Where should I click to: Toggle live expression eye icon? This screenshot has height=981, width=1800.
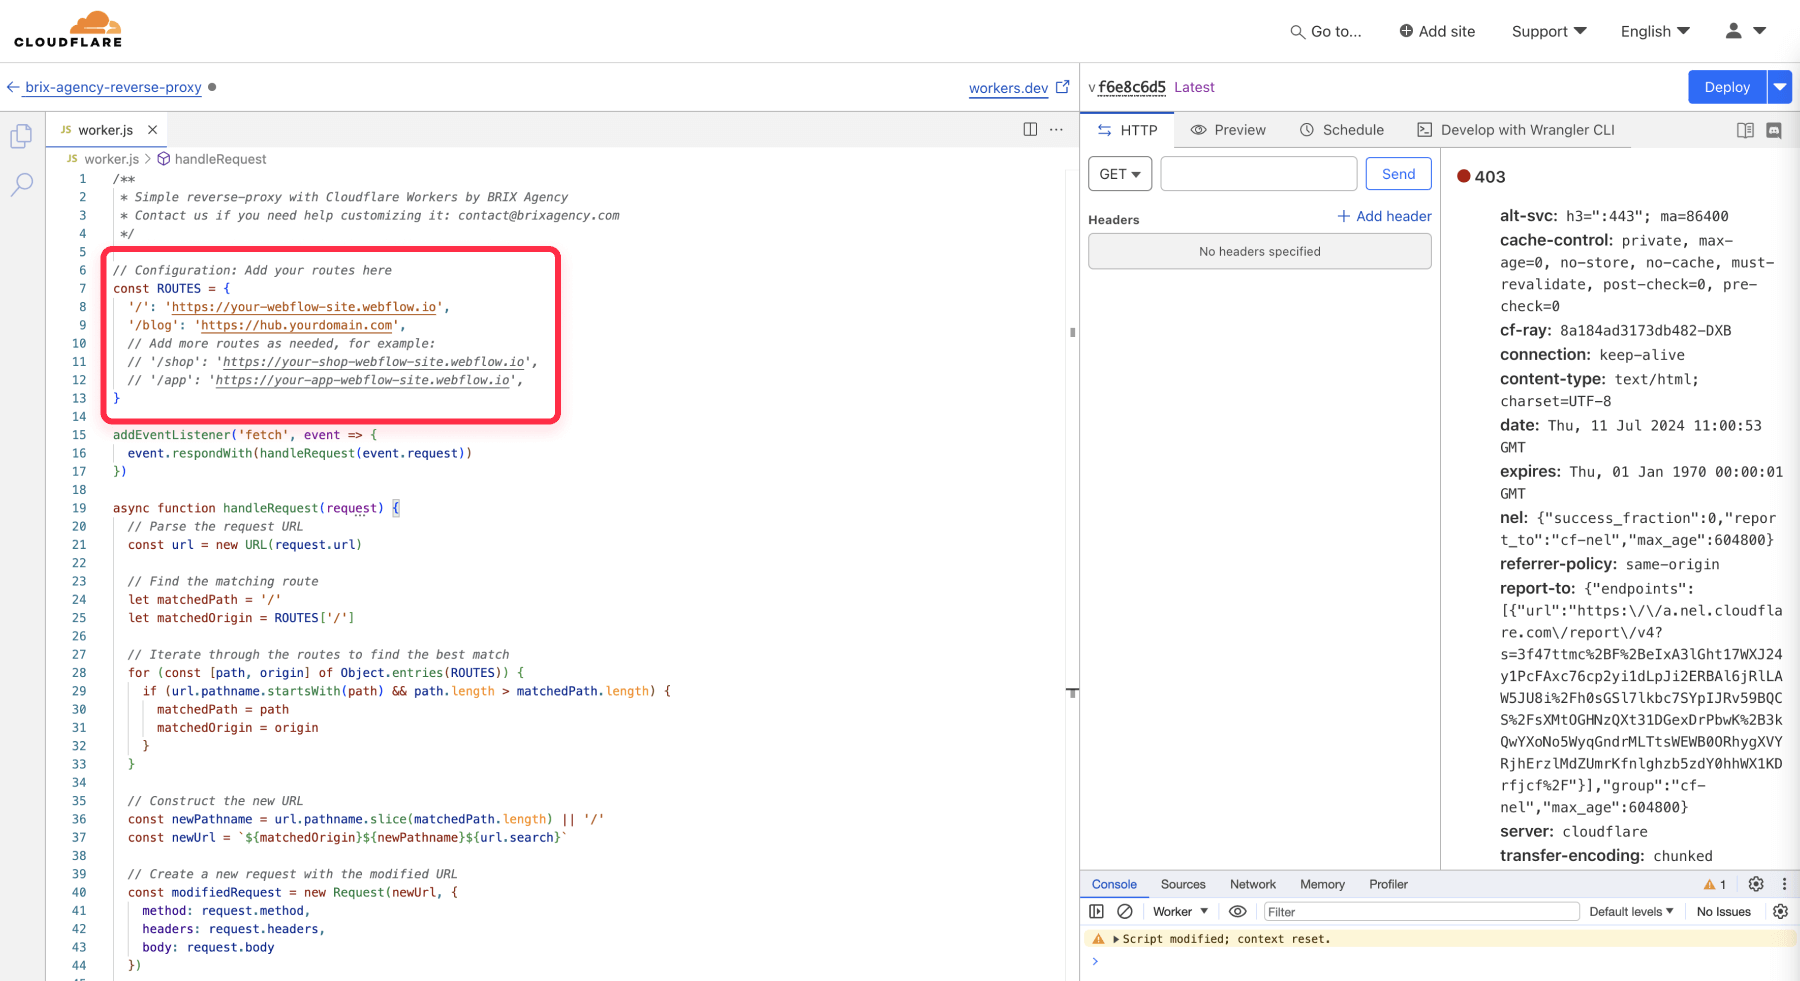coord(1237,911)
